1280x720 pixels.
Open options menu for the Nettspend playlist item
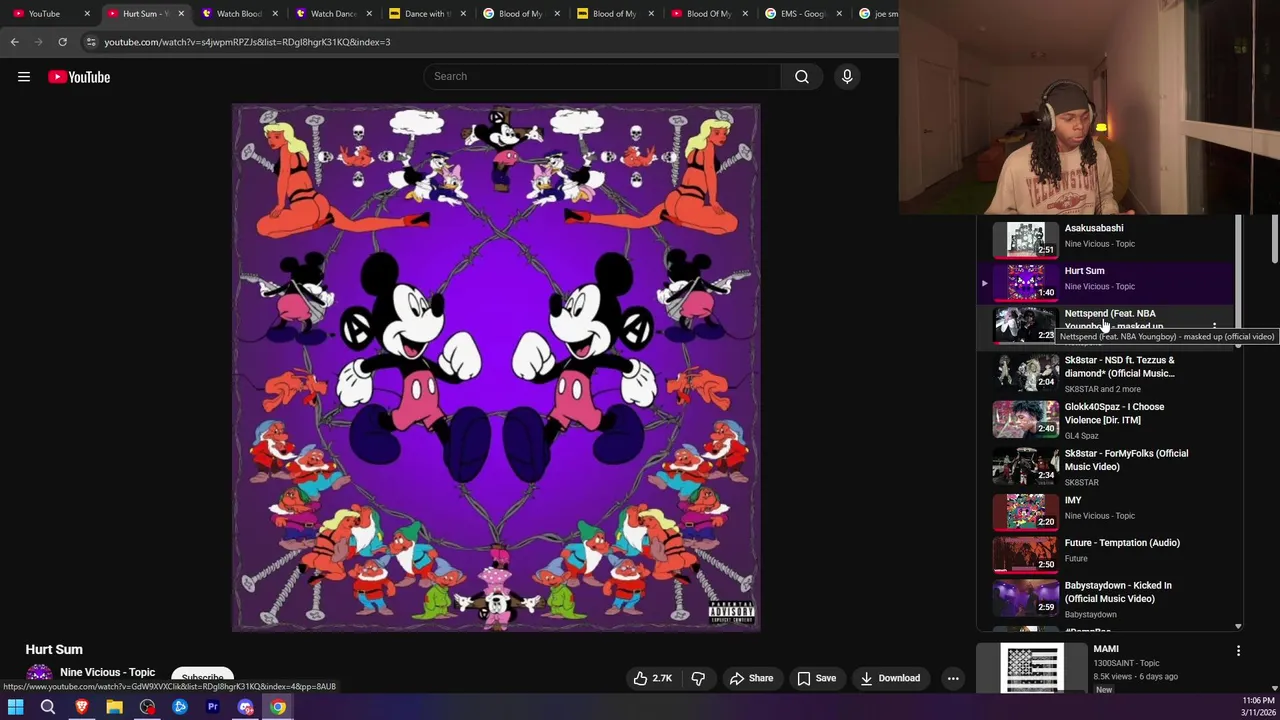(x=1214, y=326)
